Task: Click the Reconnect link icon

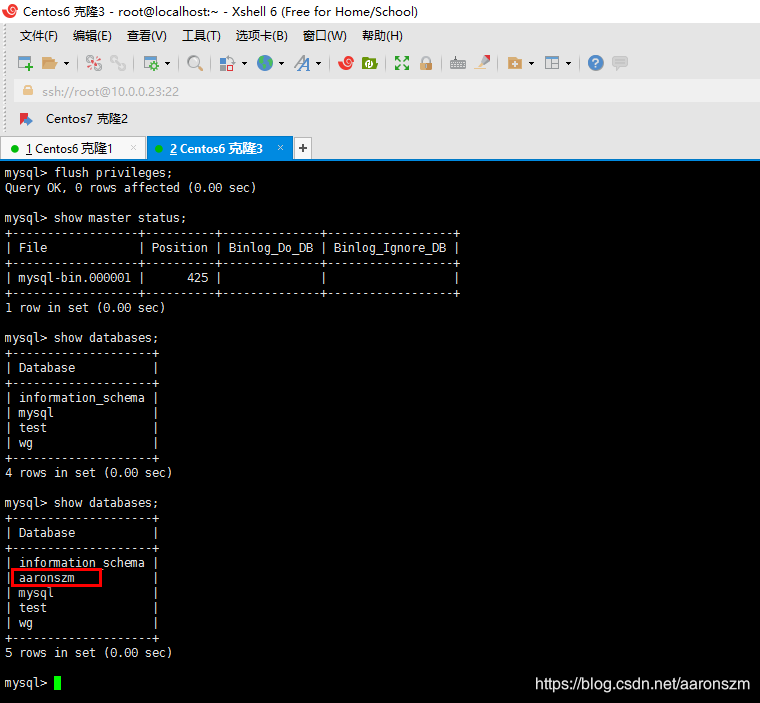Action: coord(118,63)
